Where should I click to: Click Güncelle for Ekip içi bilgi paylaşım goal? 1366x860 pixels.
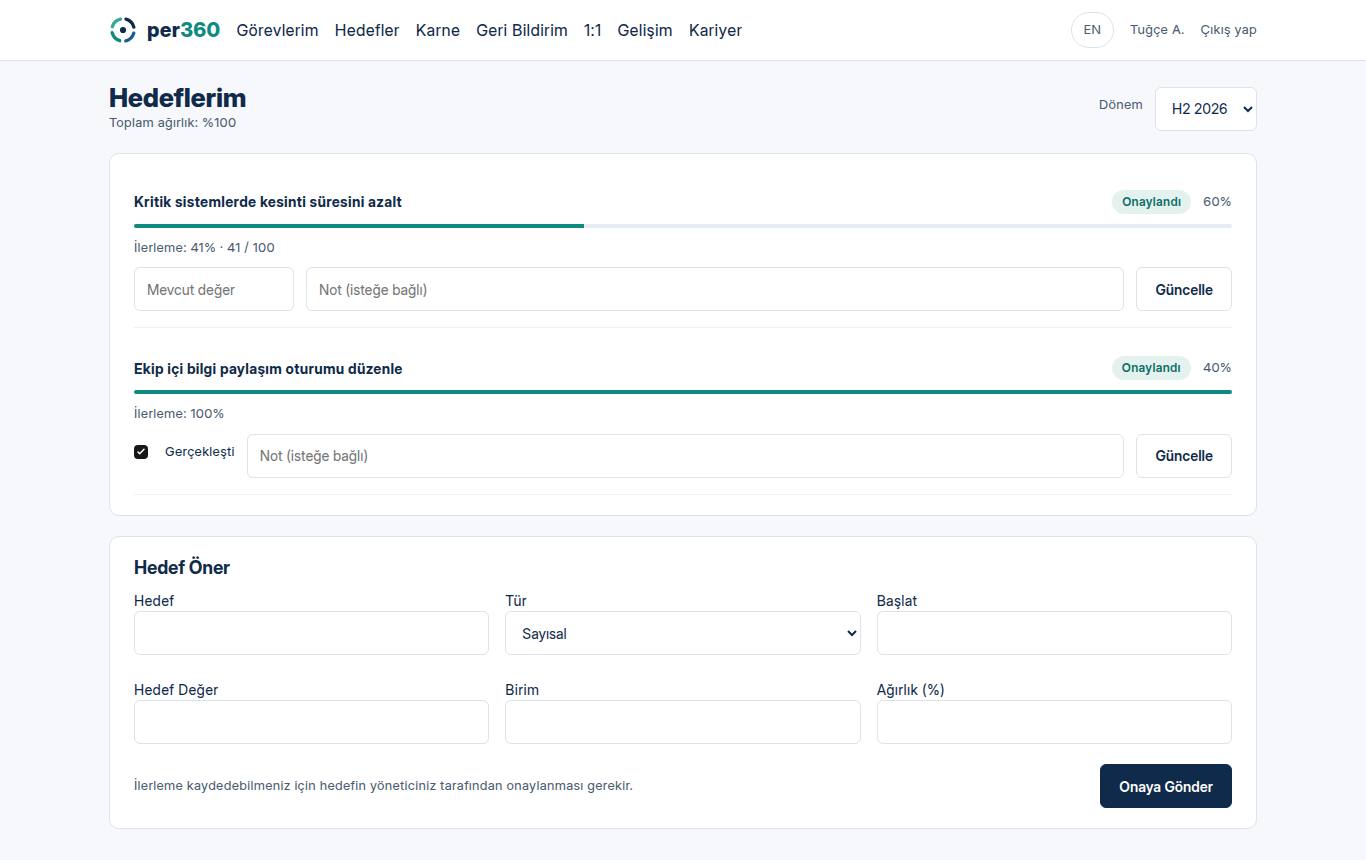[x=1184, y=456]
